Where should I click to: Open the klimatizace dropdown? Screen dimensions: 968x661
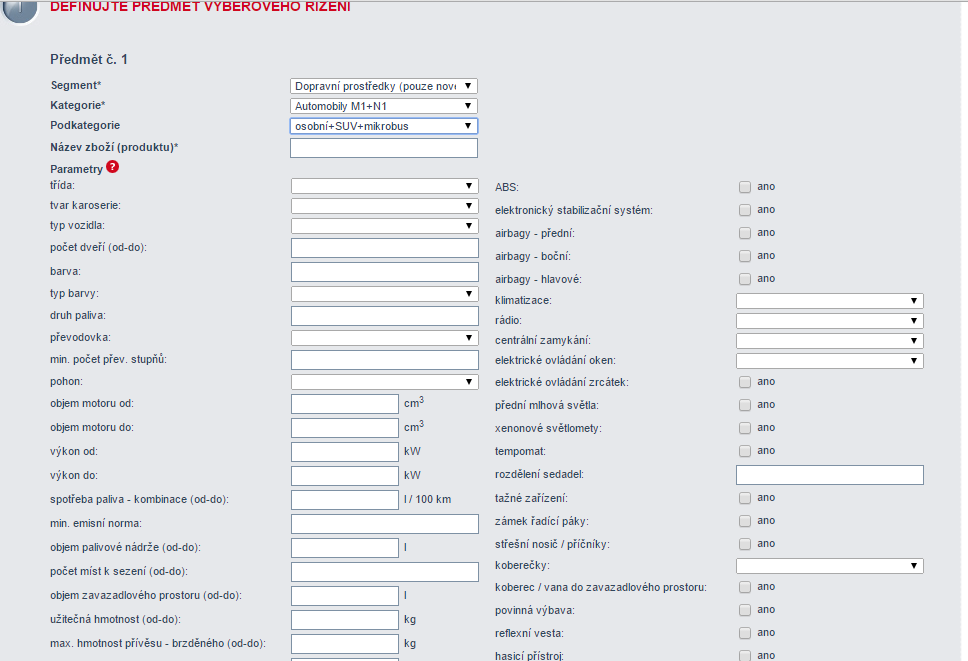point(830,301)
